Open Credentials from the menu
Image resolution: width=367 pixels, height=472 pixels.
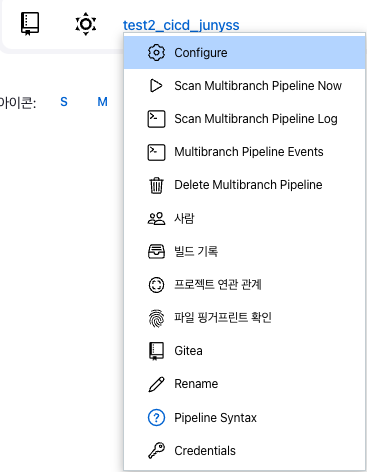coord(244,450)
